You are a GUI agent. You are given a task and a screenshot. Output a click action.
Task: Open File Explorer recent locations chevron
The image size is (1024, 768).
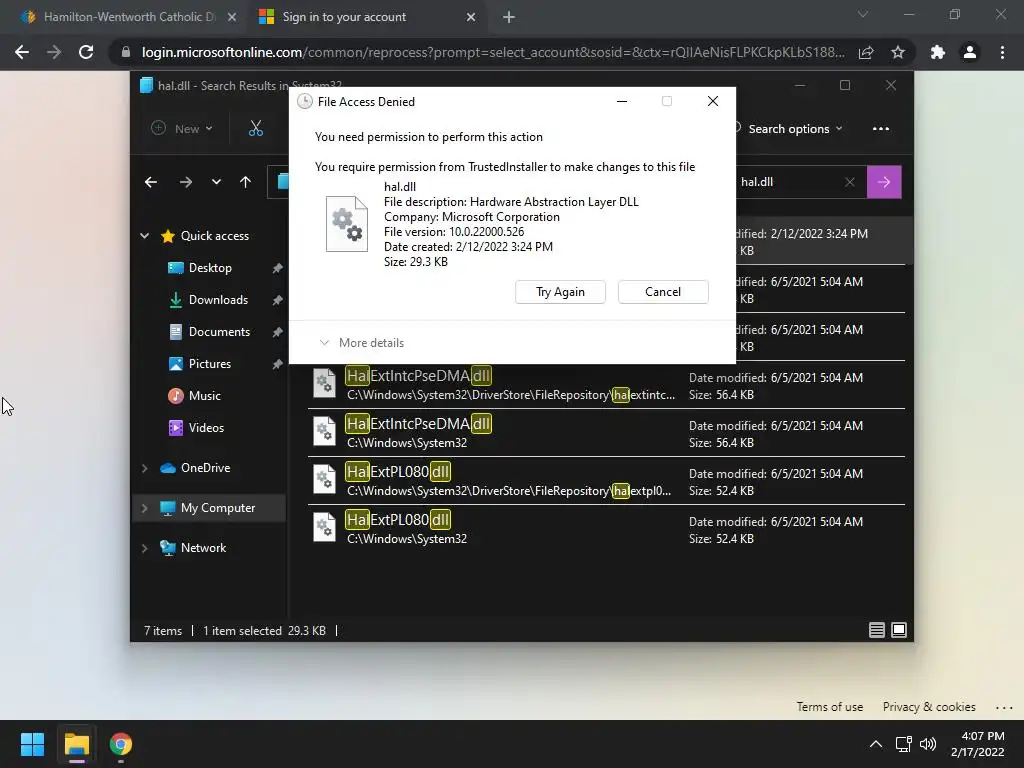(216, 182)
